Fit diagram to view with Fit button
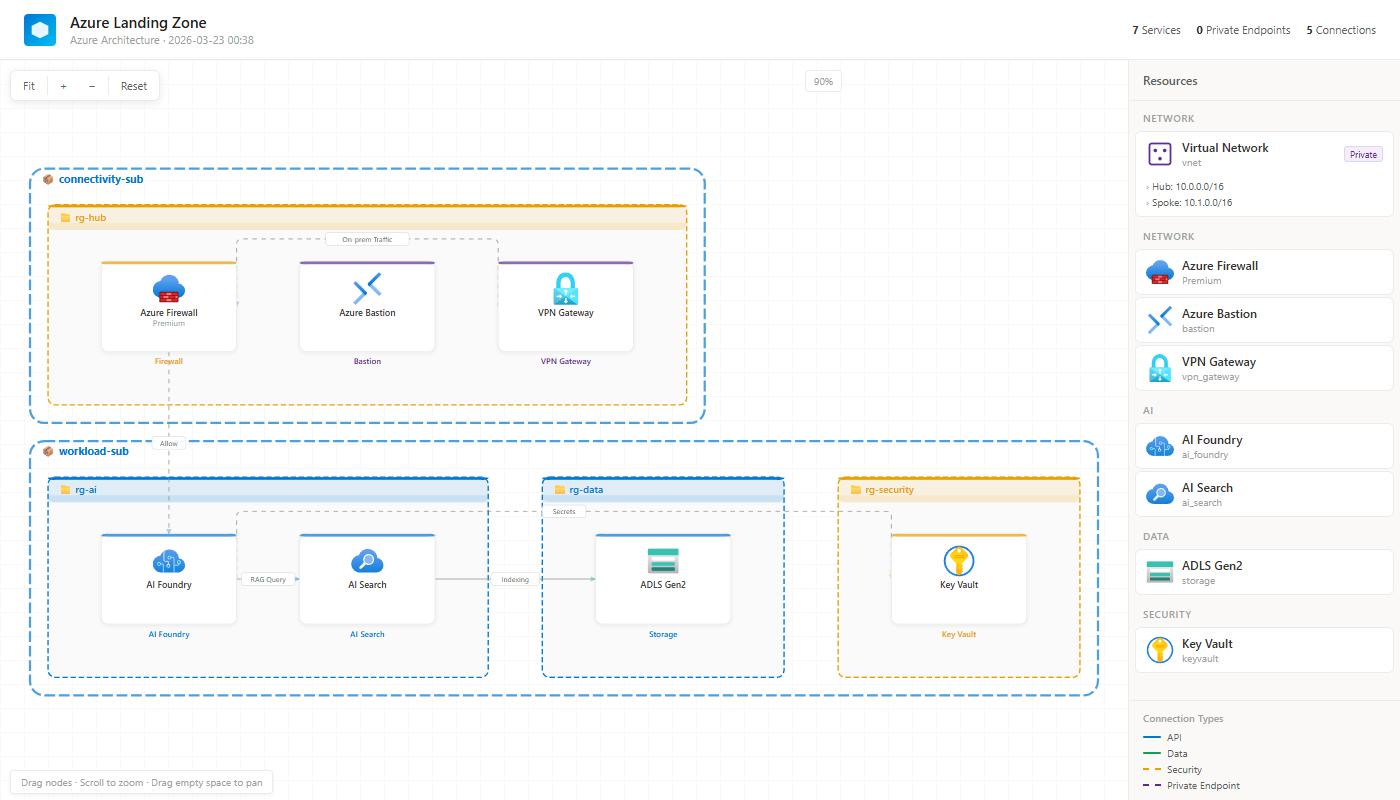Viewport: 1400px width, 800px height. pyautogui.click(x=29, y=86)
